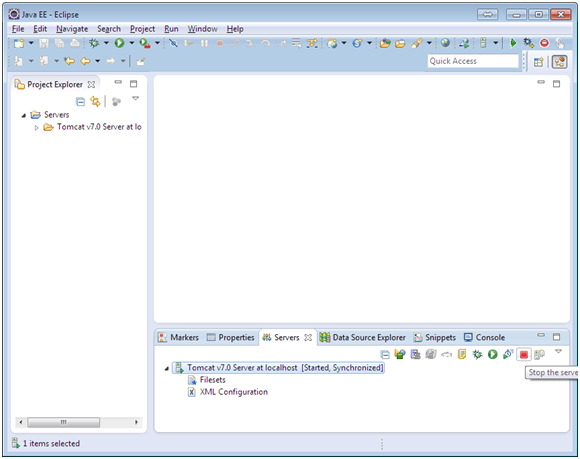Click the Quick Access search field
Viewport: 580px width, 459px height.
[x=473, y=61]
